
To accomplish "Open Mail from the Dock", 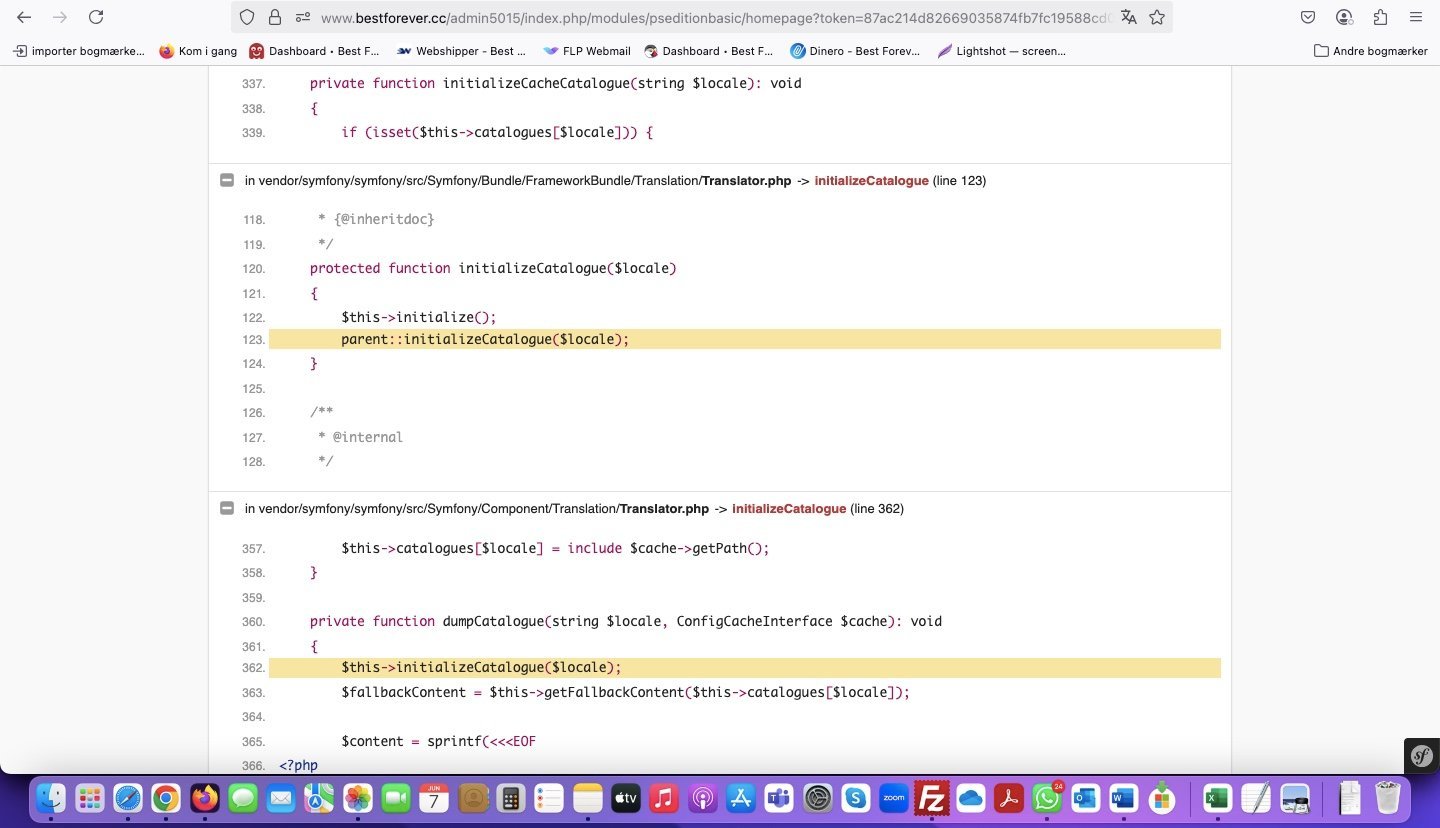I will (x=281, y=798).
